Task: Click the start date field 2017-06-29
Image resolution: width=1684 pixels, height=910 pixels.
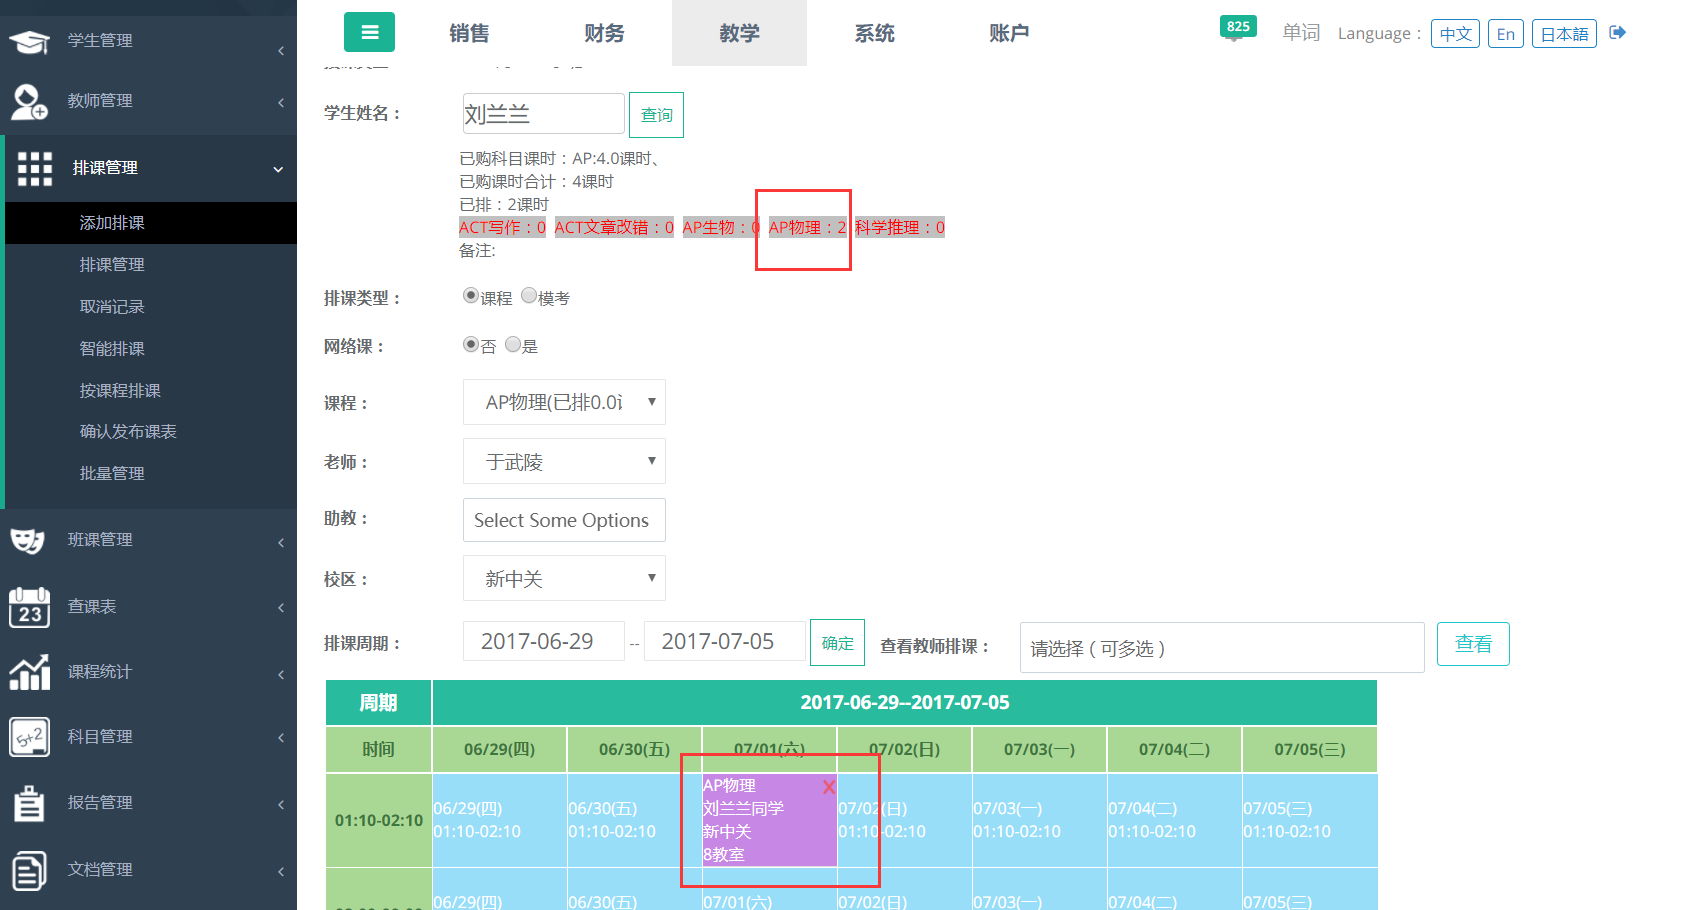Action: tap(543, 641)
